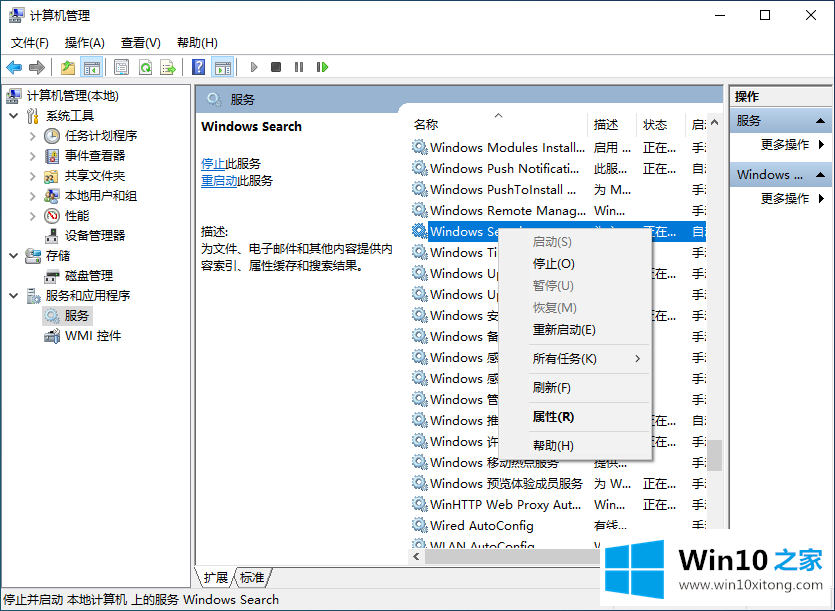This screenshot has width=835, height=611.
Task: Expand the 任务计划程序 node
Action: 32,136
